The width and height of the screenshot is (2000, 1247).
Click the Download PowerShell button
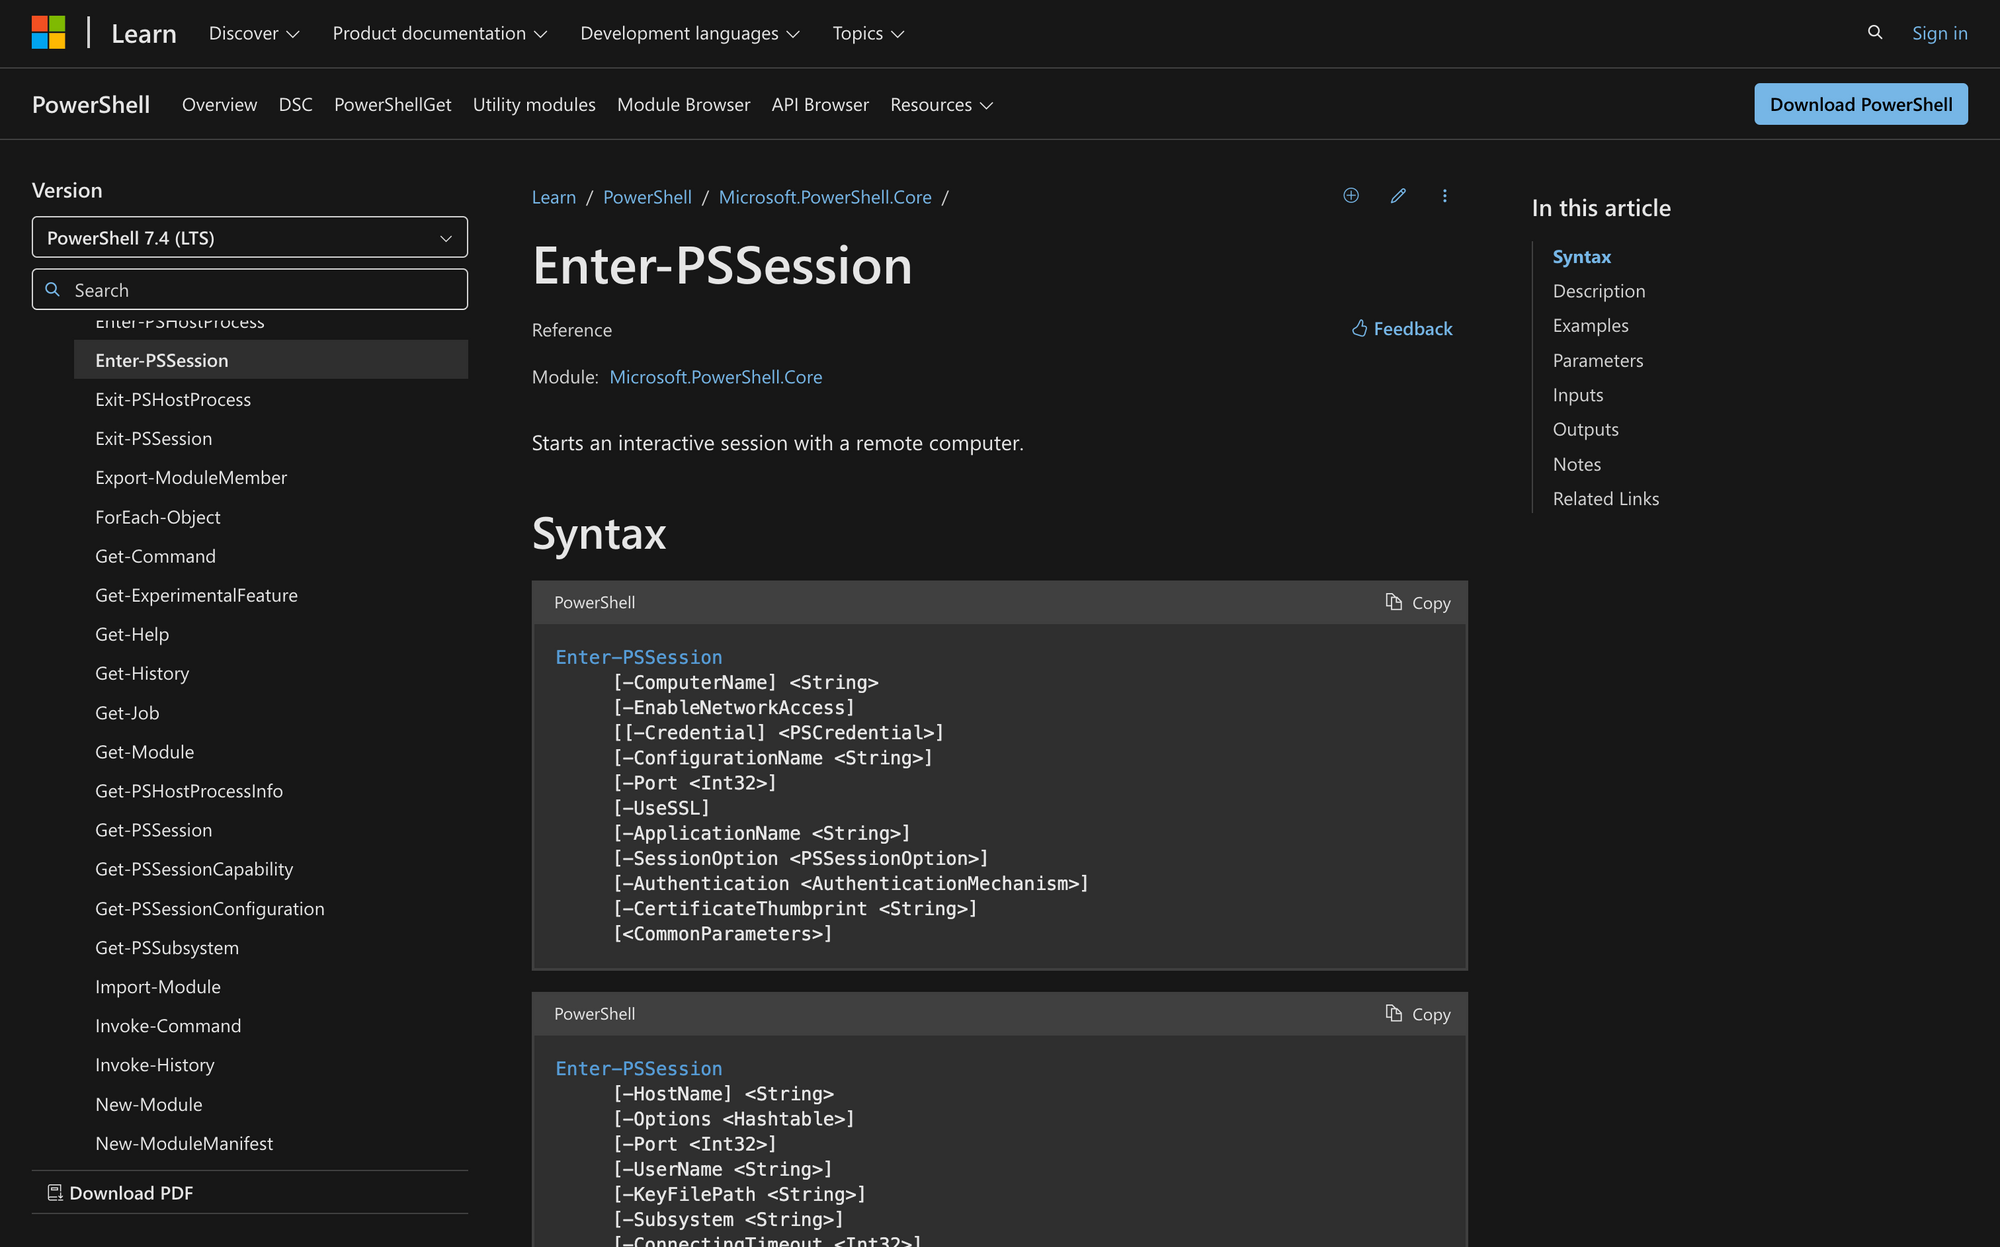(1861, 104)
